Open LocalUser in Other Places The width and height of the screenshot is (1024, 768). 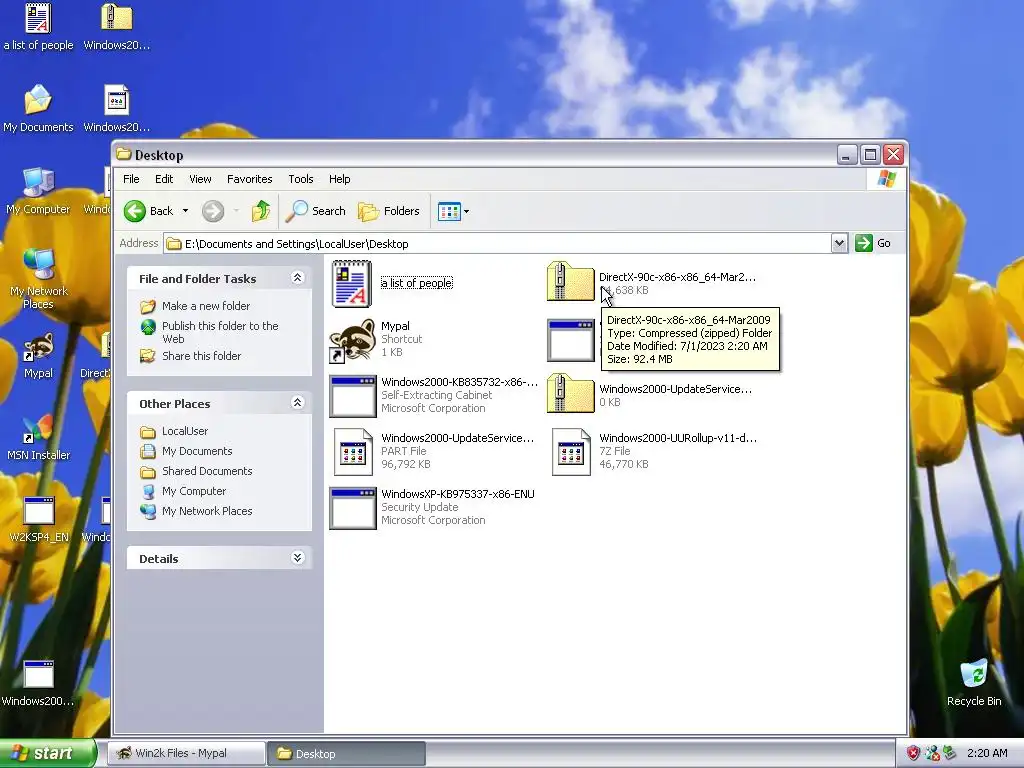point(185,431)
